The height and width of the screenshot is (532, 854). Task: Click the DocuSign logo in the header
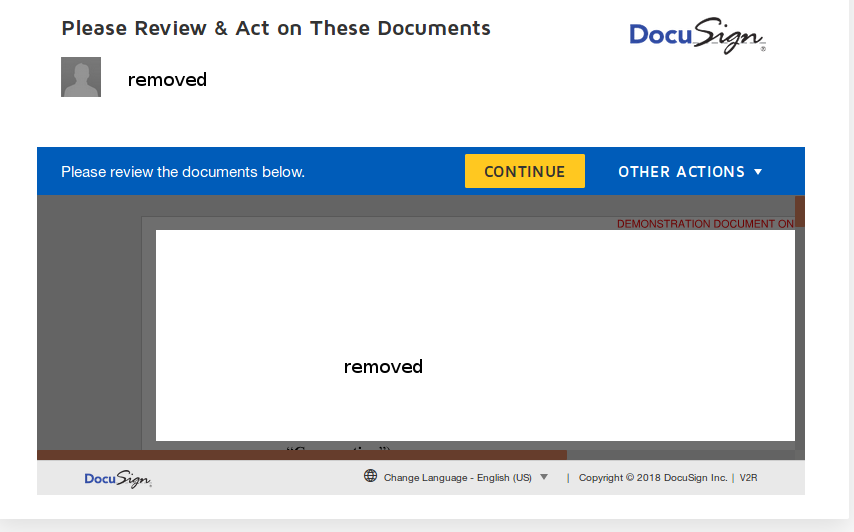point(697,36)
